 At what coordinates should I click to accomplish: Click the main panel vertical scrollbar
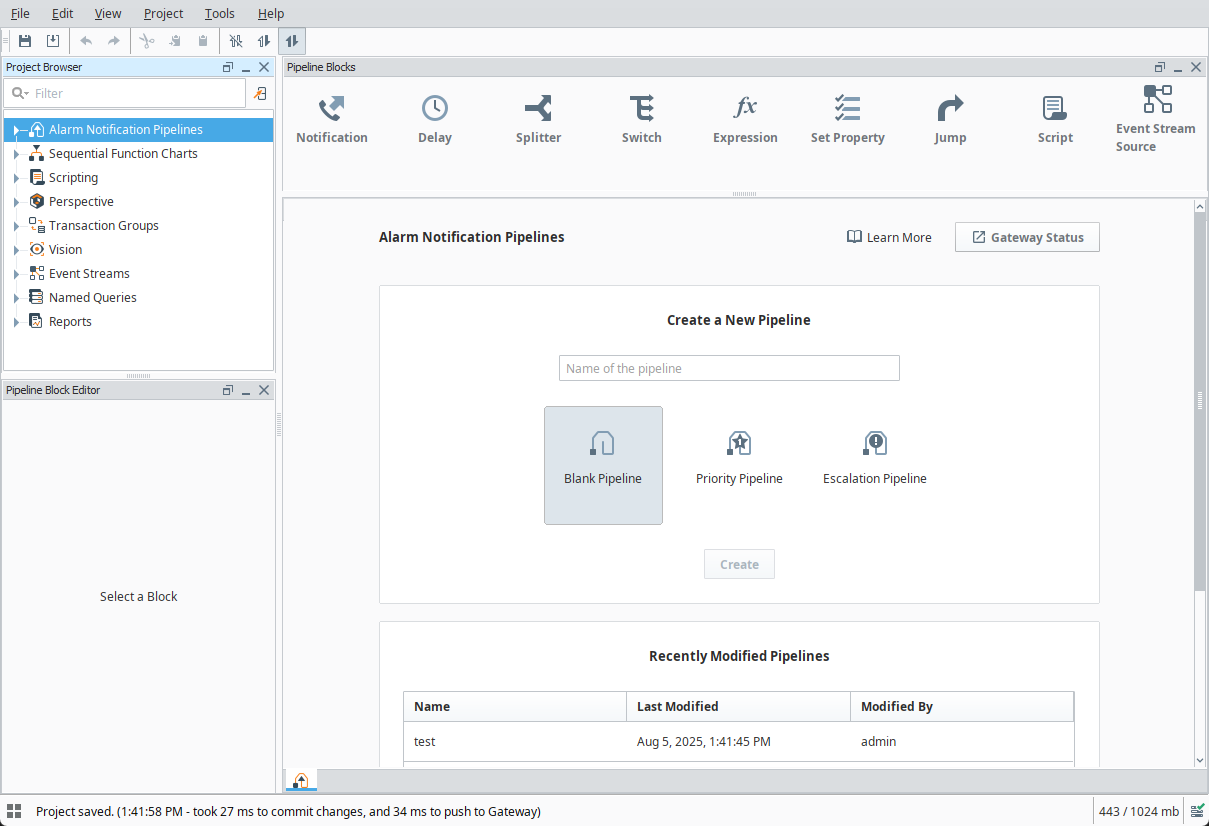1200,400
